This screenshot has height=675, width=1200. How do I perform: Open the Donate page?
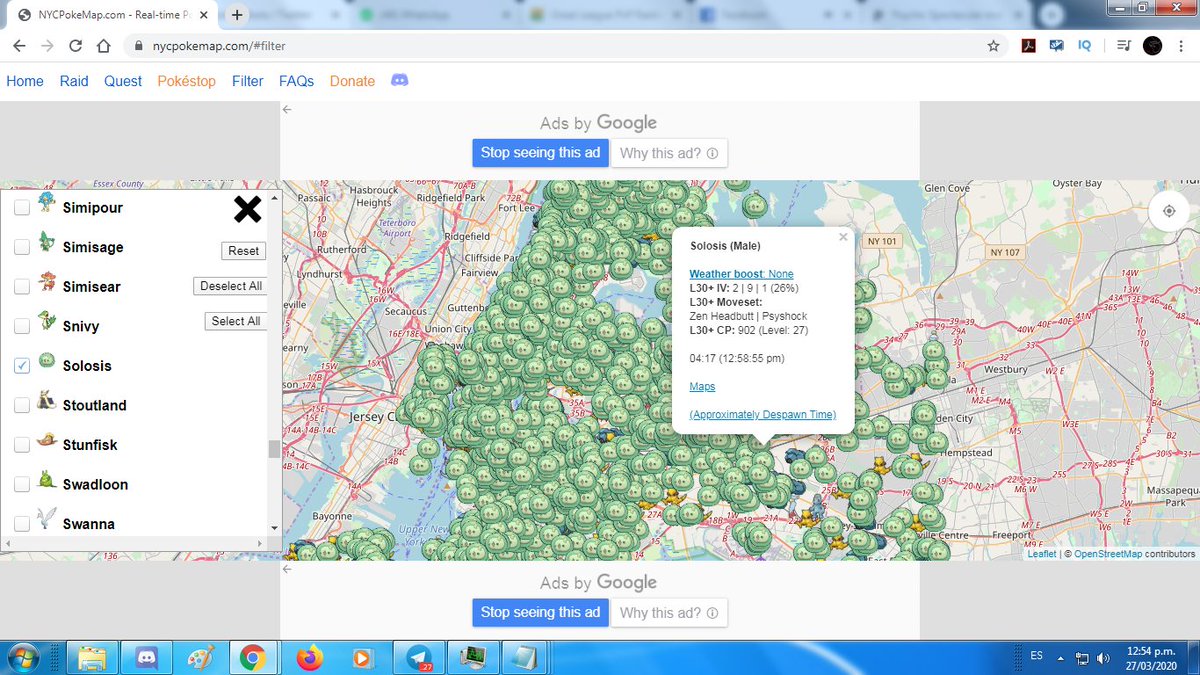tap(352, 81)
